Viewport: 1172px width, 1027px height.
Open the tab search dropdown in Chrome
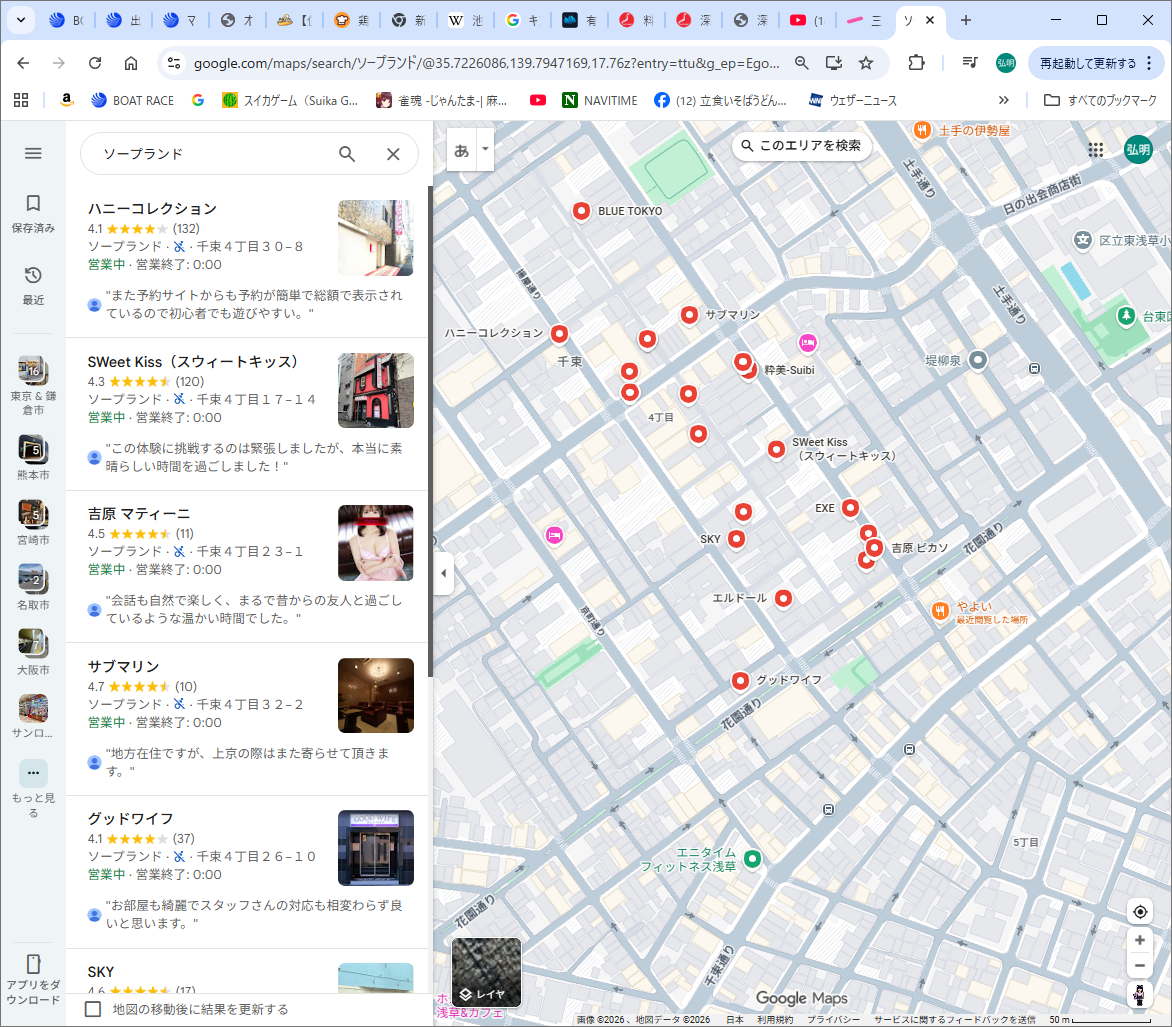point(21,20)
